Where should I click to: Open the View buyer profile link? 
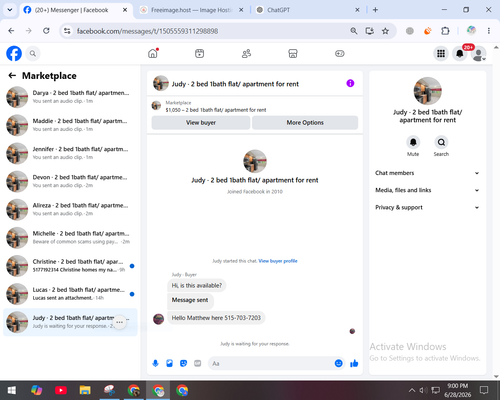278,261
